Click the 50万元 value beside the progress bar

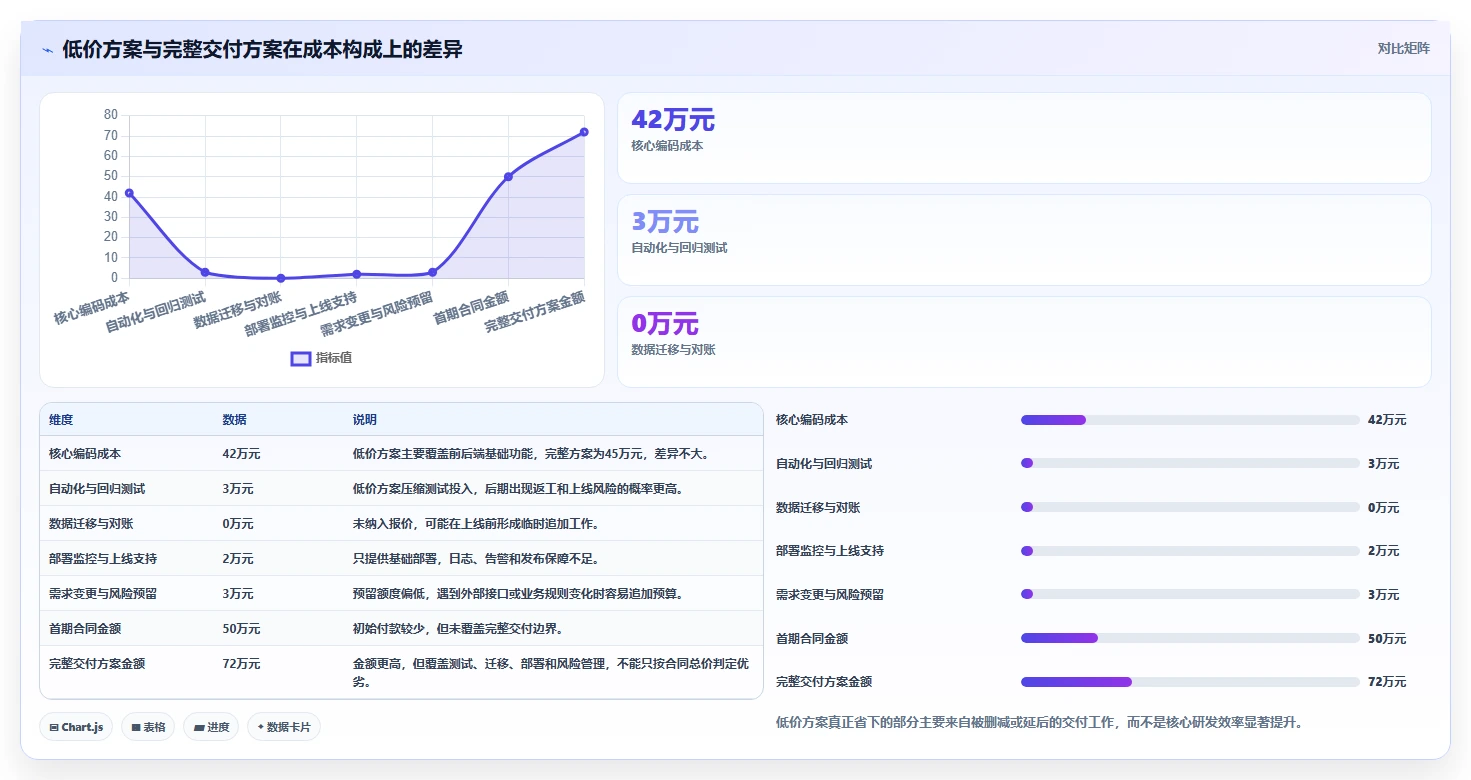tap(1387, 638)
